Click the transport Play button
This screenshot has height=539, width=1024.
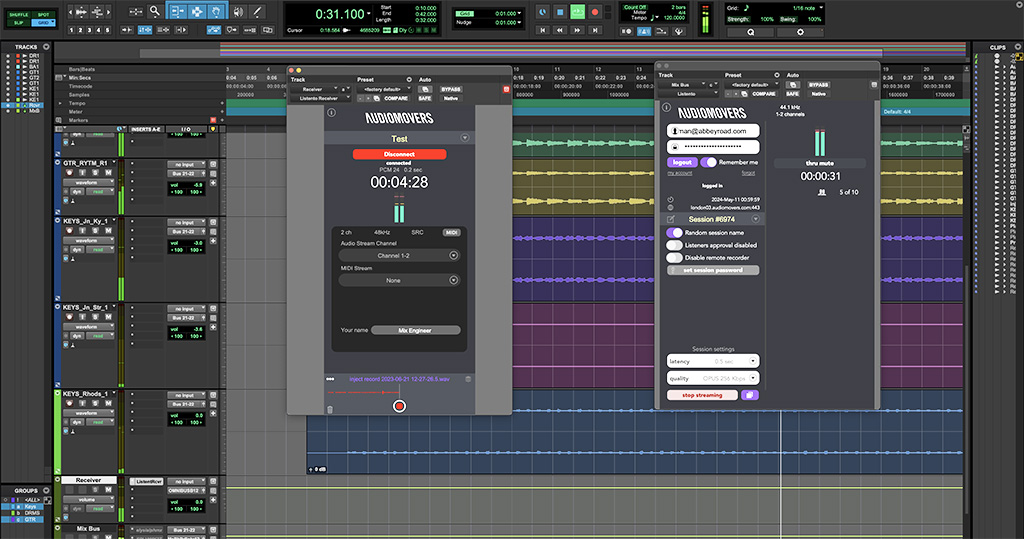(x=577, y=12)
